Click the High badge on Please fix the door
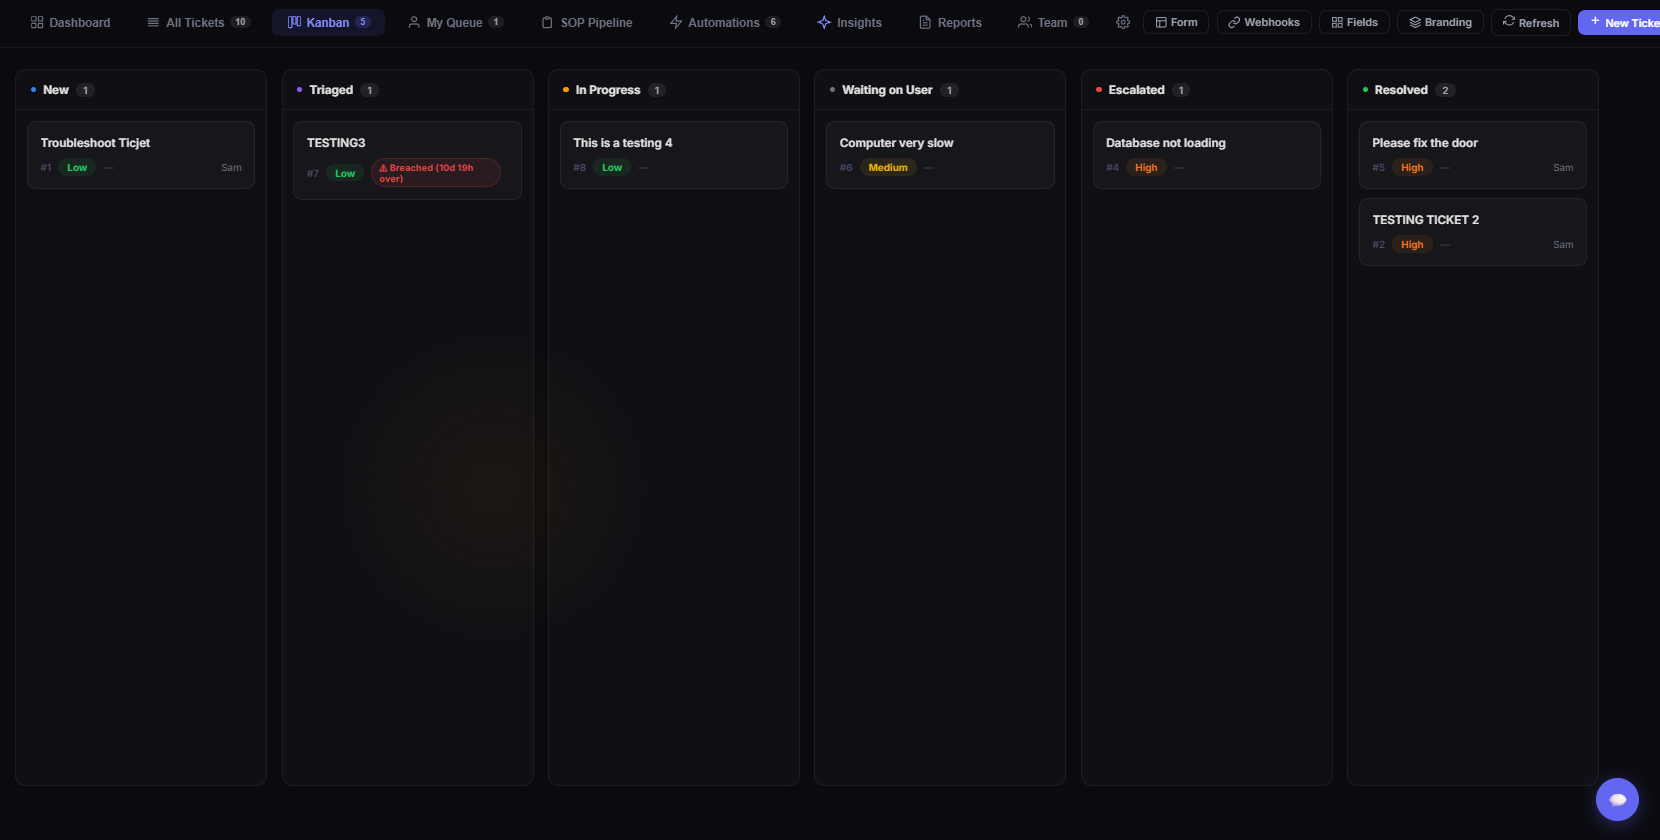This screenshot has width=1660, height=840. (x=1412, y=168)
